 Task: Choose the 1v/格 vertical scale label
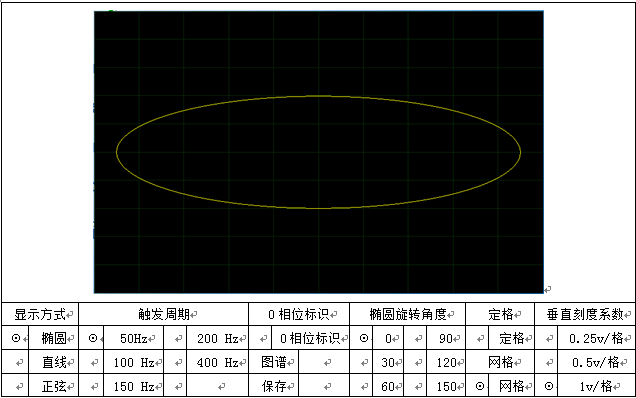[596, 386]
